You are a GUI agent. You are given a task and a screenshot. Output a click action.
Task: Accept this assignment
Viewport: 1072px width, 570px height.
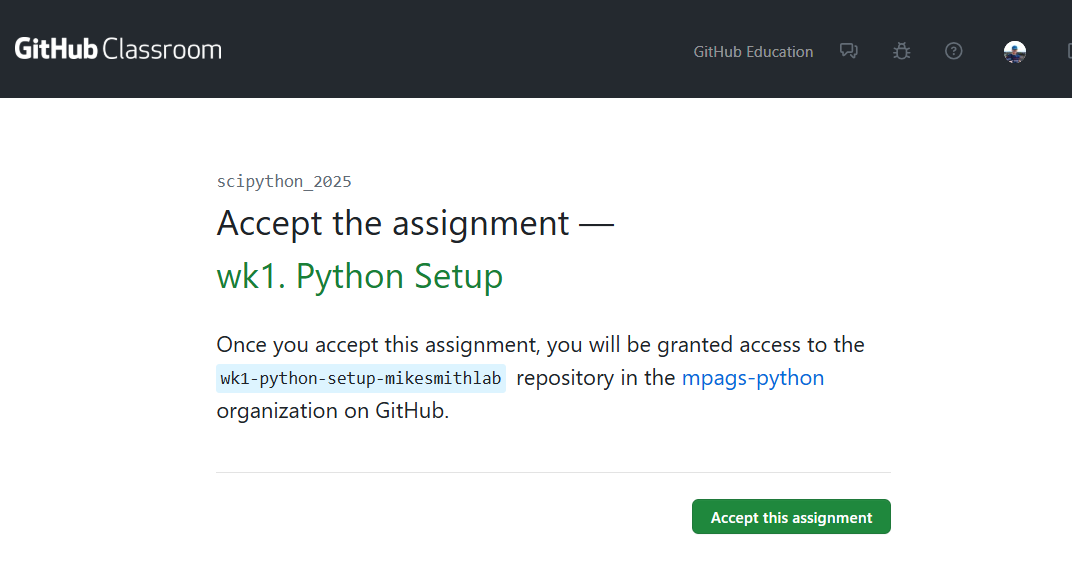pyautogui.click(x=791, y=517)
